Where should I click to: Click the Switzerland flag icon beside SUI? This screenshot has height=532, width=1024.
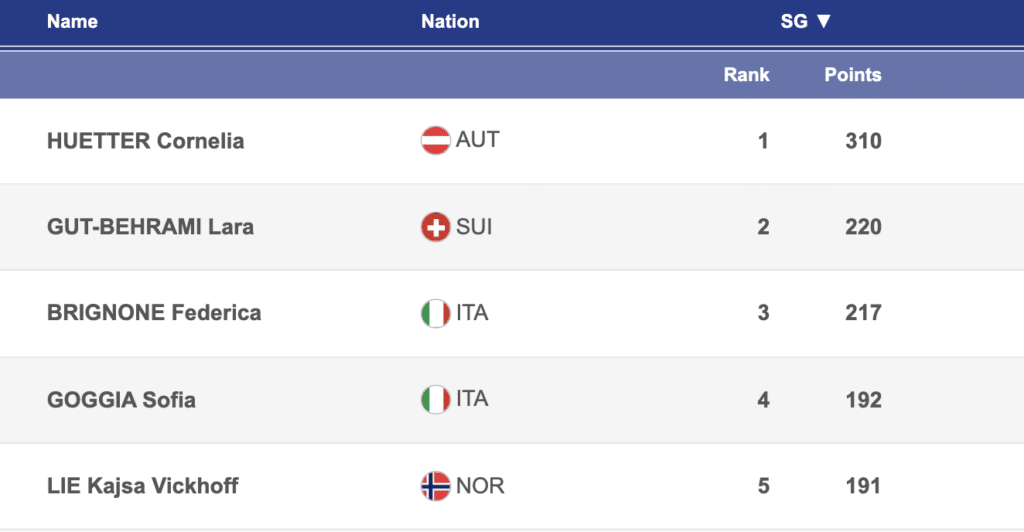[x=436, y=227]
